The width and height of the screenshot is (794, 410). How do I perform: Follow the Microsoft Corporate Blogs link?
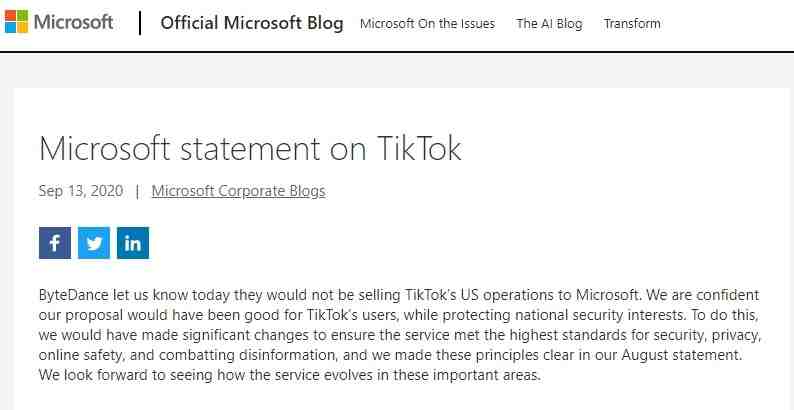point(239,191)
